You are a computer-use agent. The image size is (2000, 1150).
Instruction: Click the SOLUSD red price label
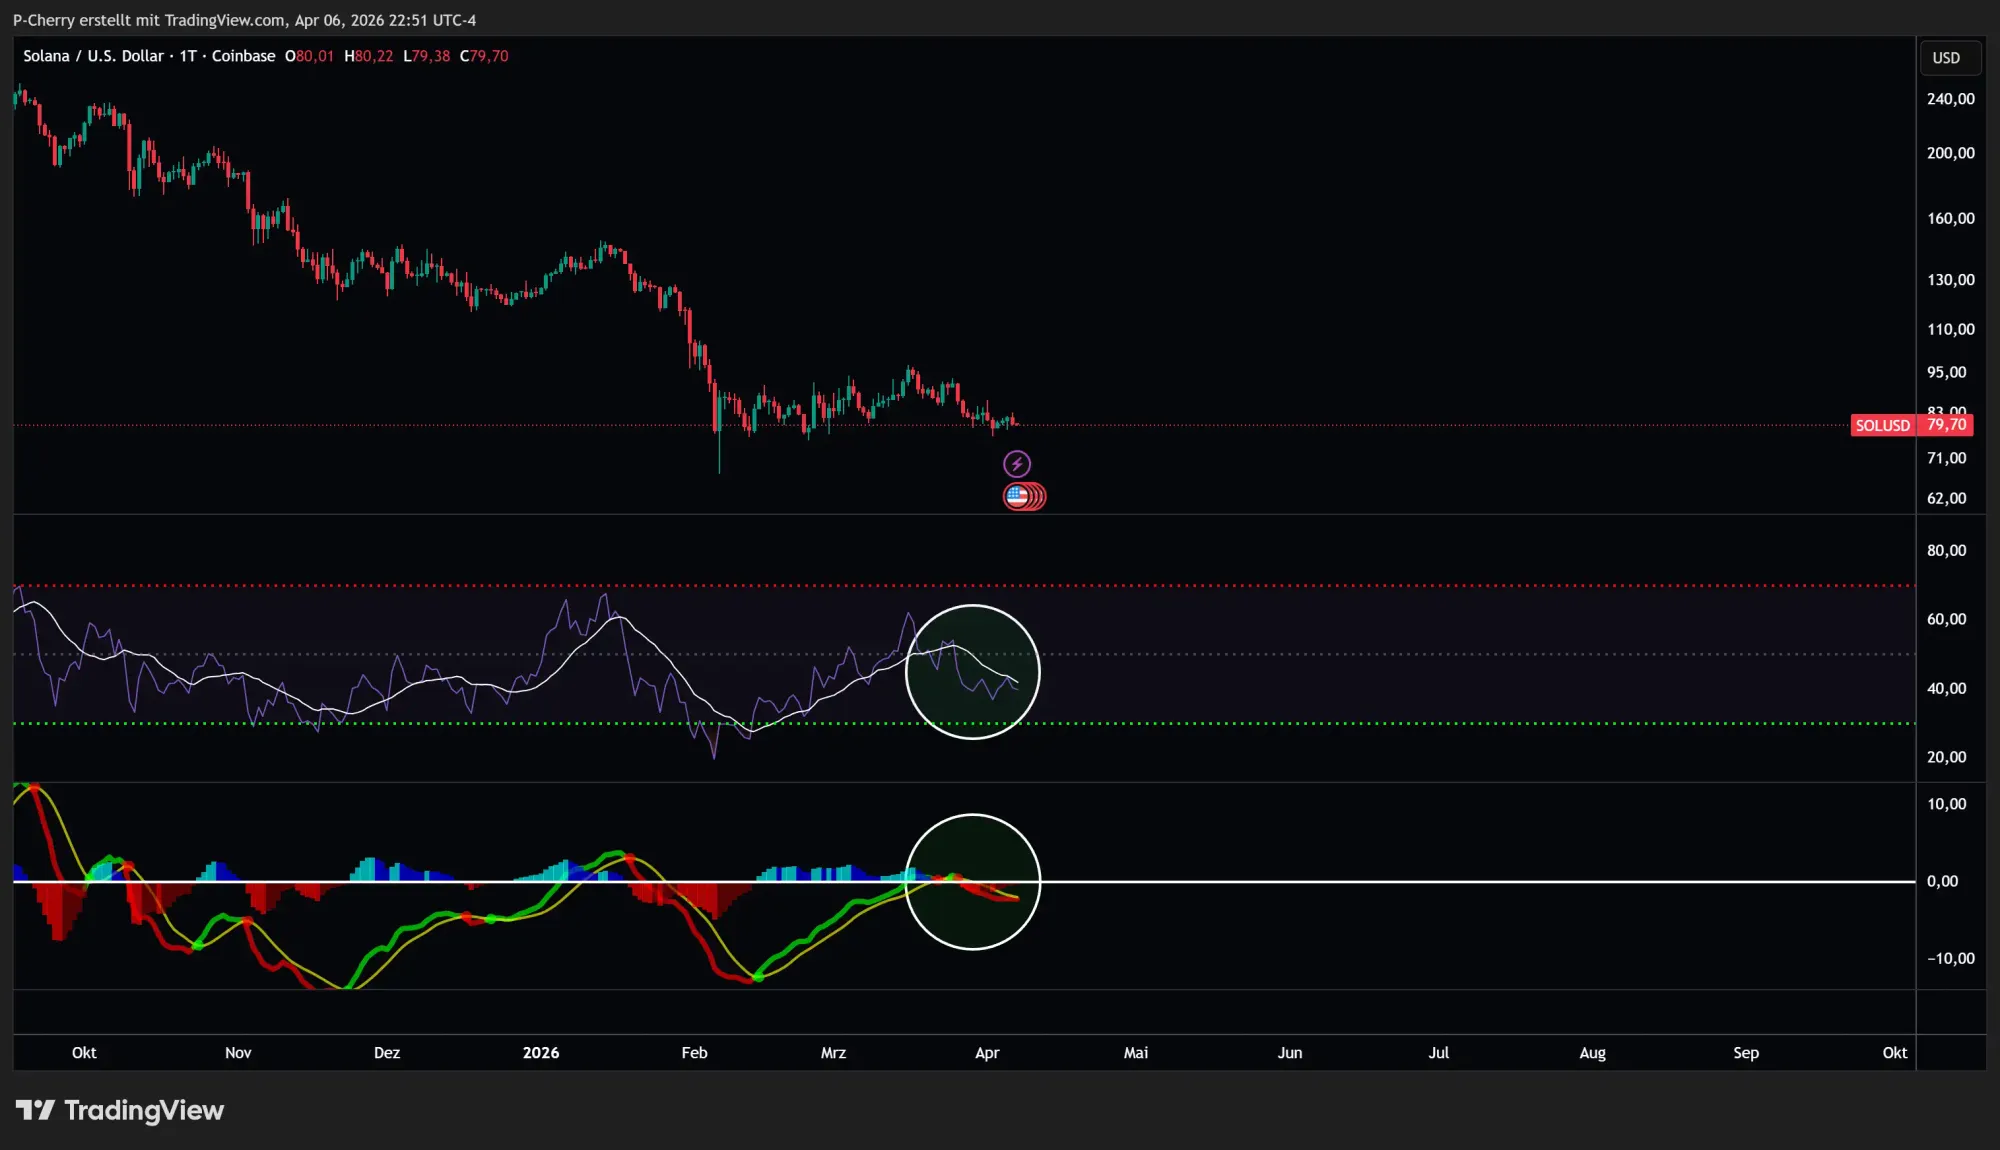(1882, 425)
